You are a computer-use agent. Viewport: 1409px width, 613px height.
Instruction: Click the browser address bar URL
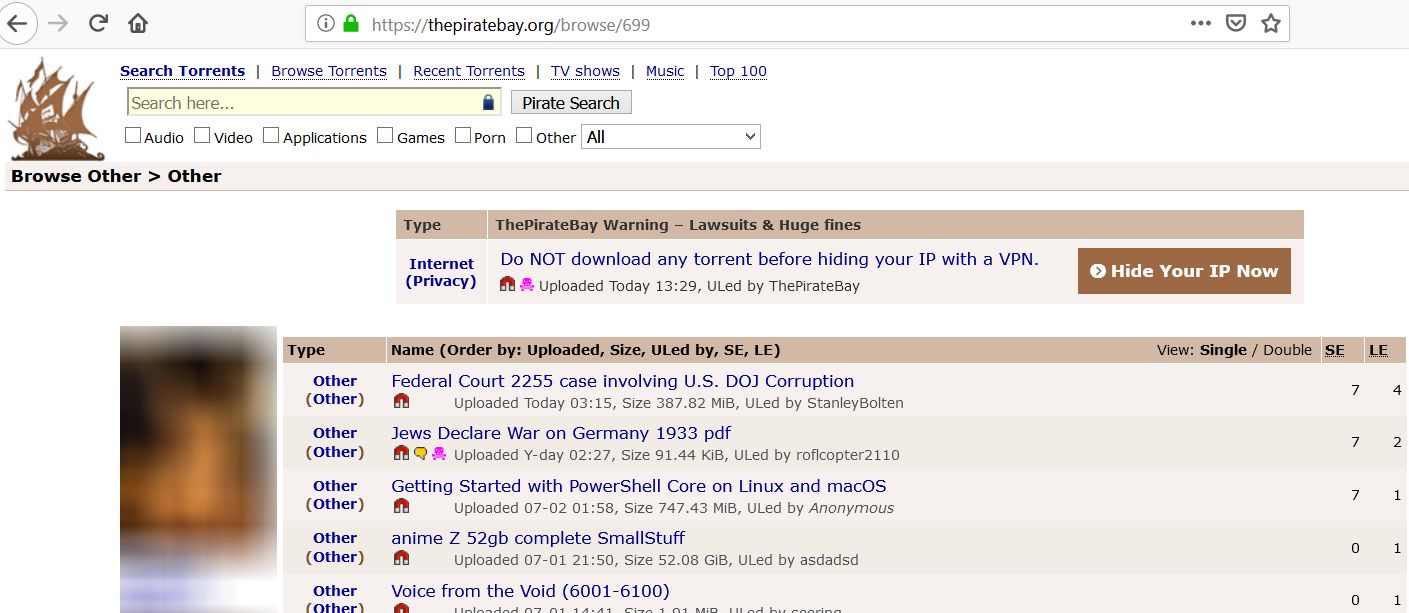511,24
